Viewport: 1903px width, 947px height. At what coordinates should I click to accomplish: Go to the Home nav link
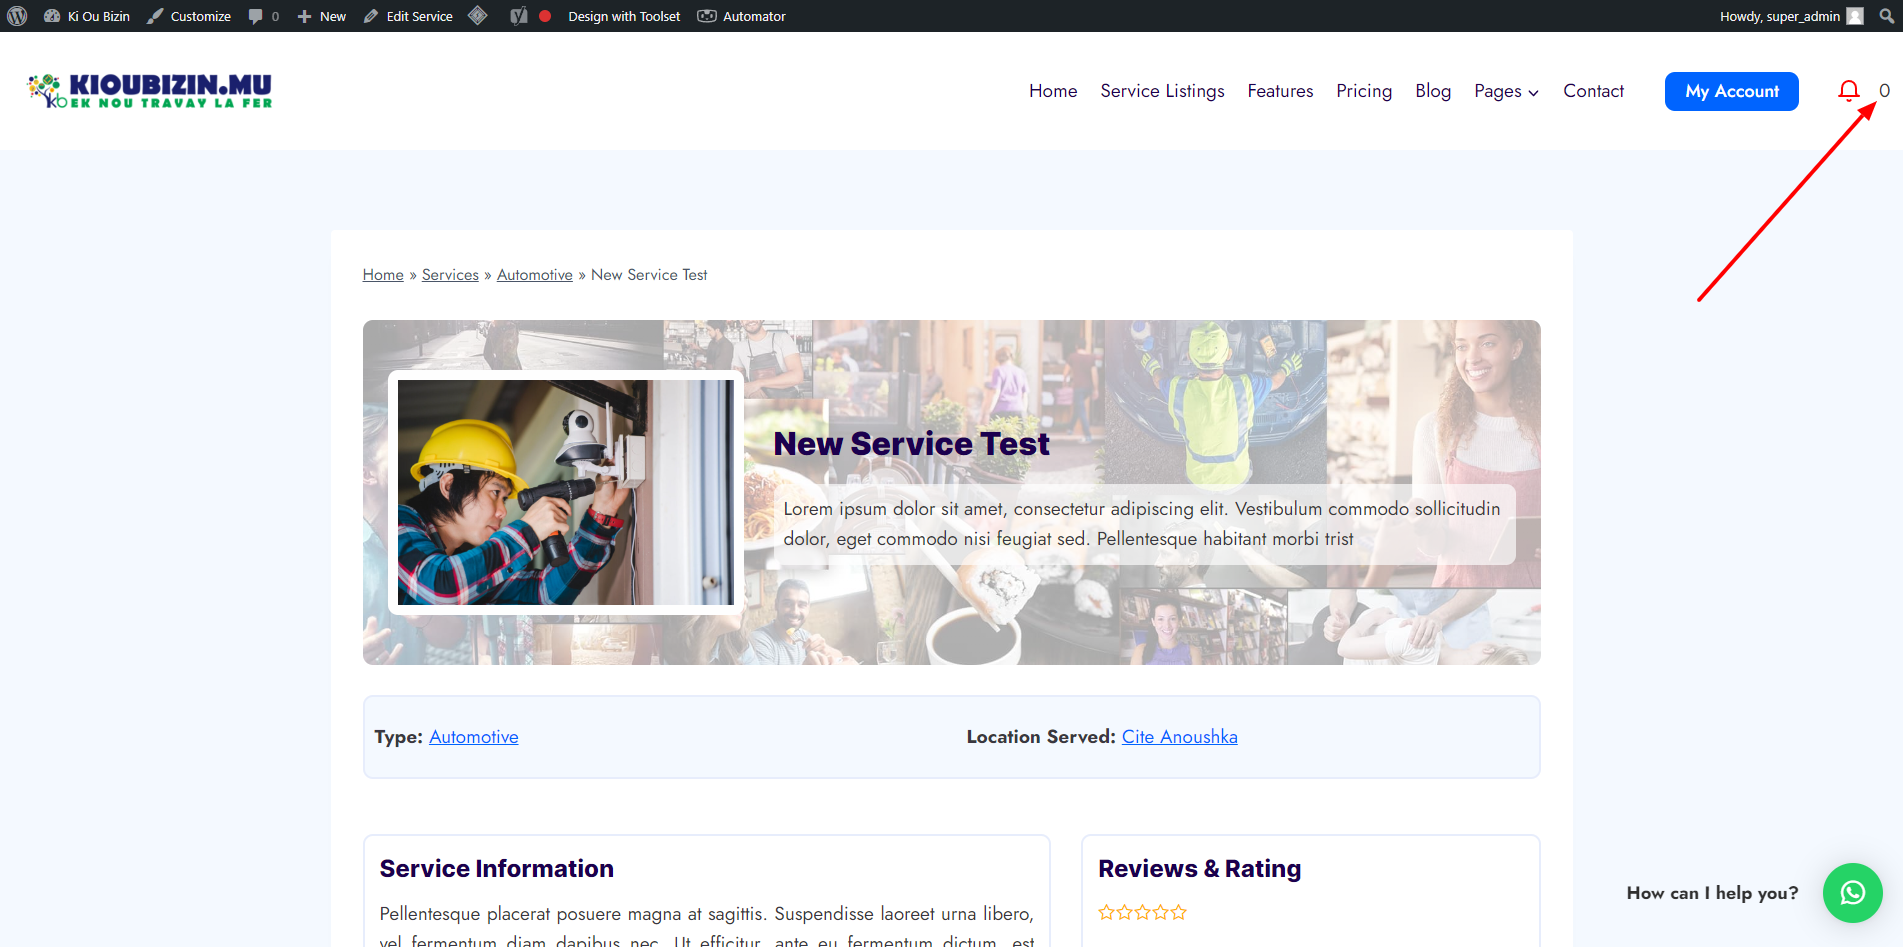point(1053,91)
